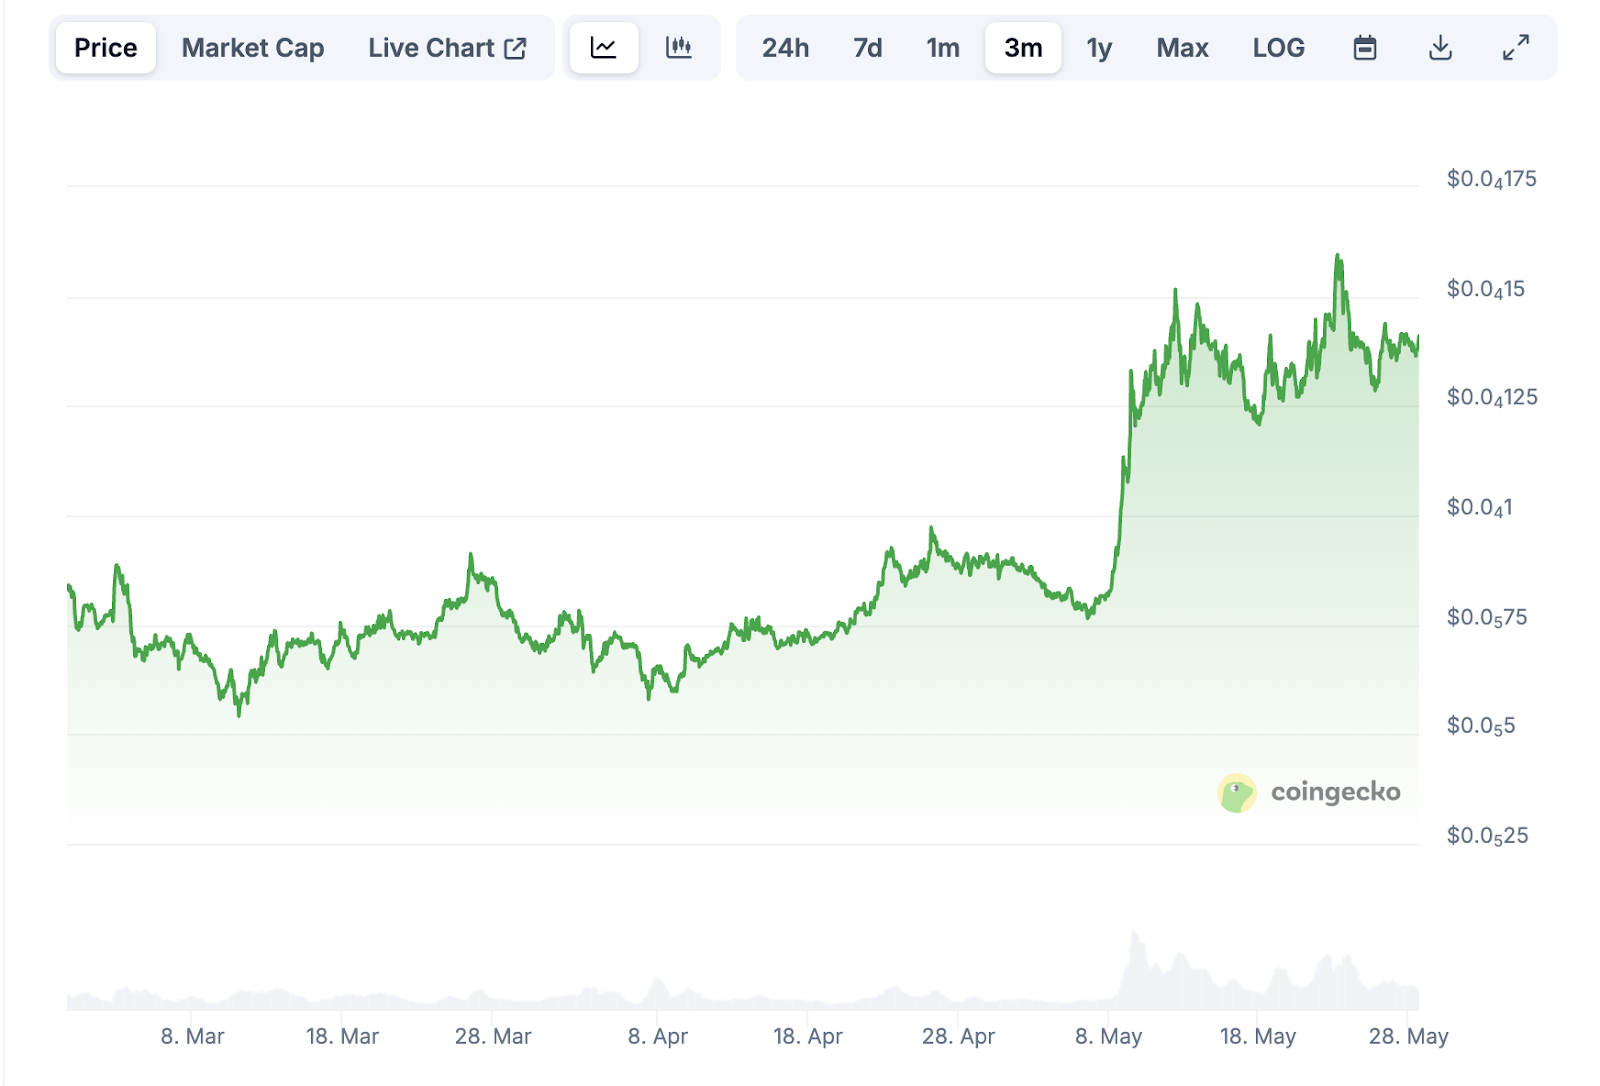Open the Live Chart link

pyautogui.click(x=447, y=48)
